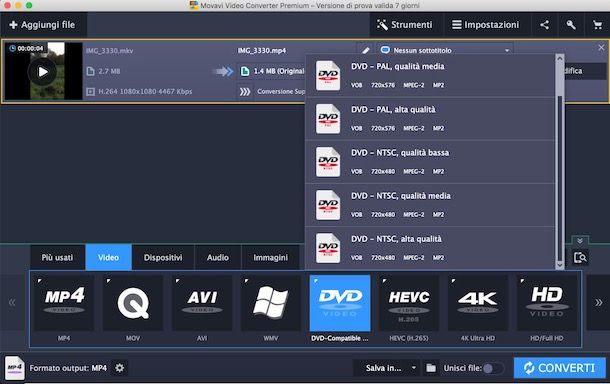The height and width of the screenshot is (384, 610).
Task: Click the IMG_3330.mp4 output name
Action: point(262,51)
